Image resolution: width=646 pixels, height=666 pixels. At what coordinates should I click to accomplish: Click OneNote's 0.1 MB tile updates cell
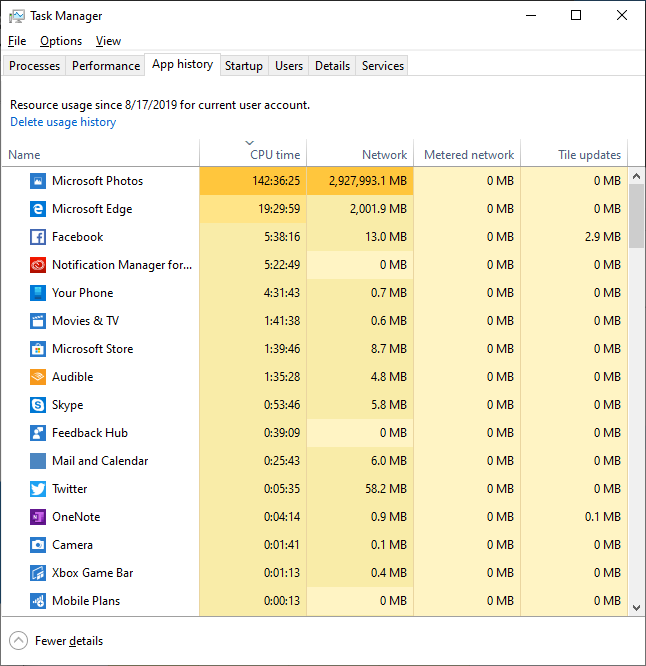coord(574,517)
